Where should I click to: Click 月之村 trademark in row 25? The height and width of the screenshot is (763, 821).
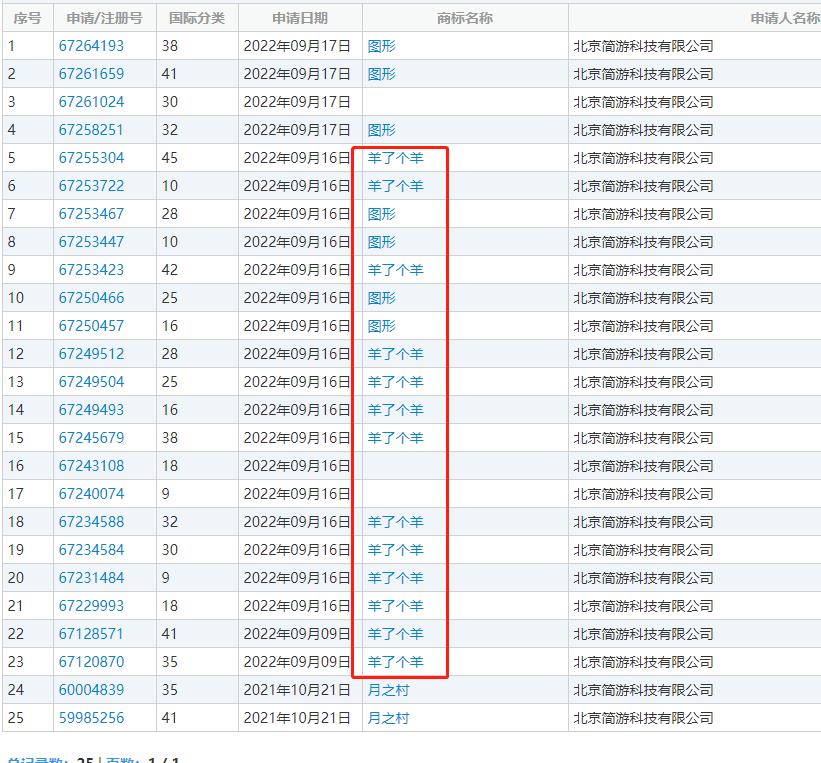[388, 718]
